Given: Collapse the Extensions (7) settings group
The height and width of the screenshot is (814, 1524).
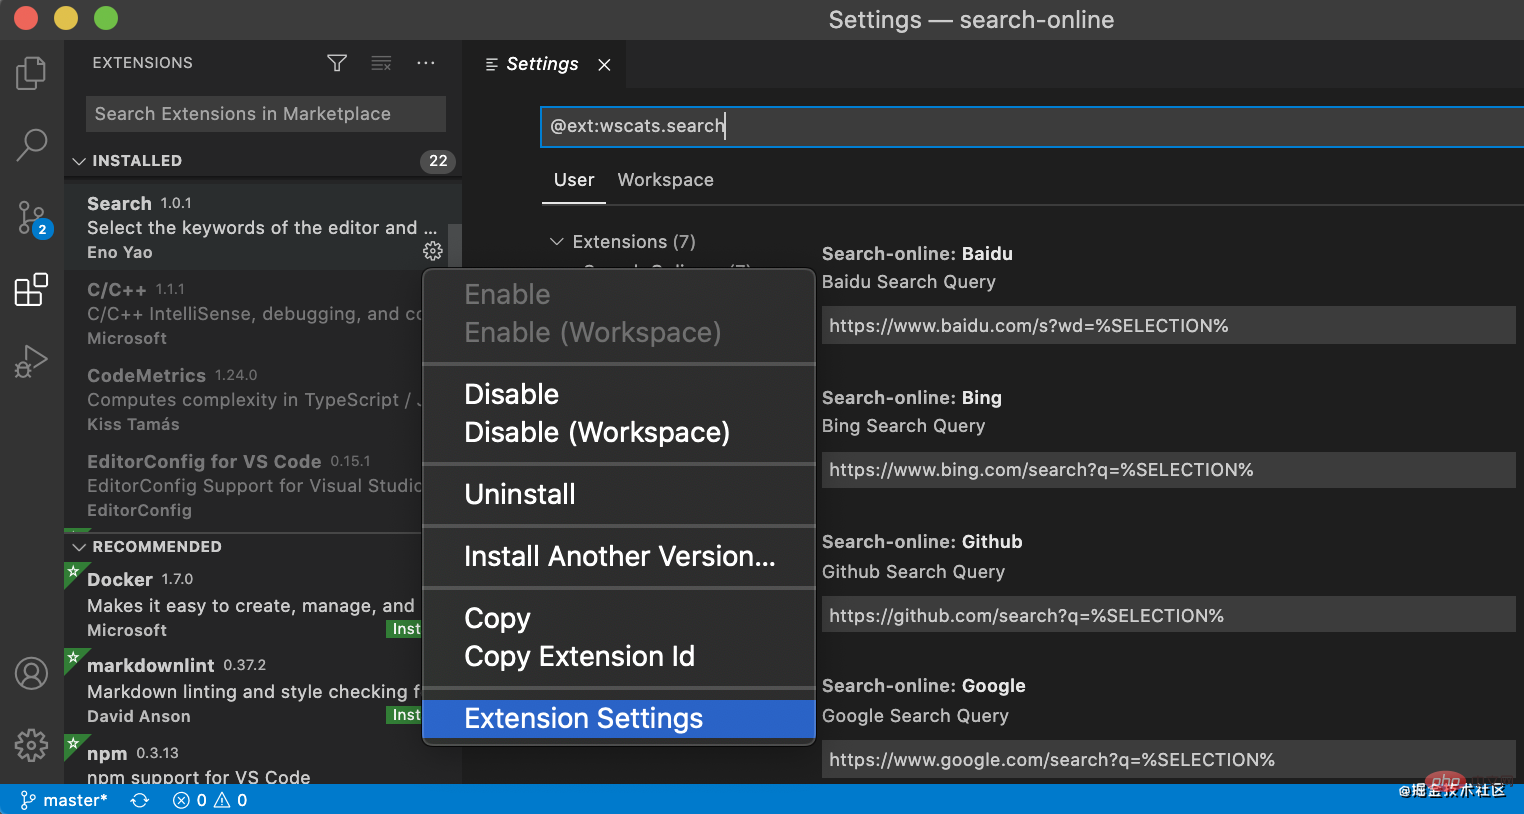Looking at the screenshot, I should point(557,241).
